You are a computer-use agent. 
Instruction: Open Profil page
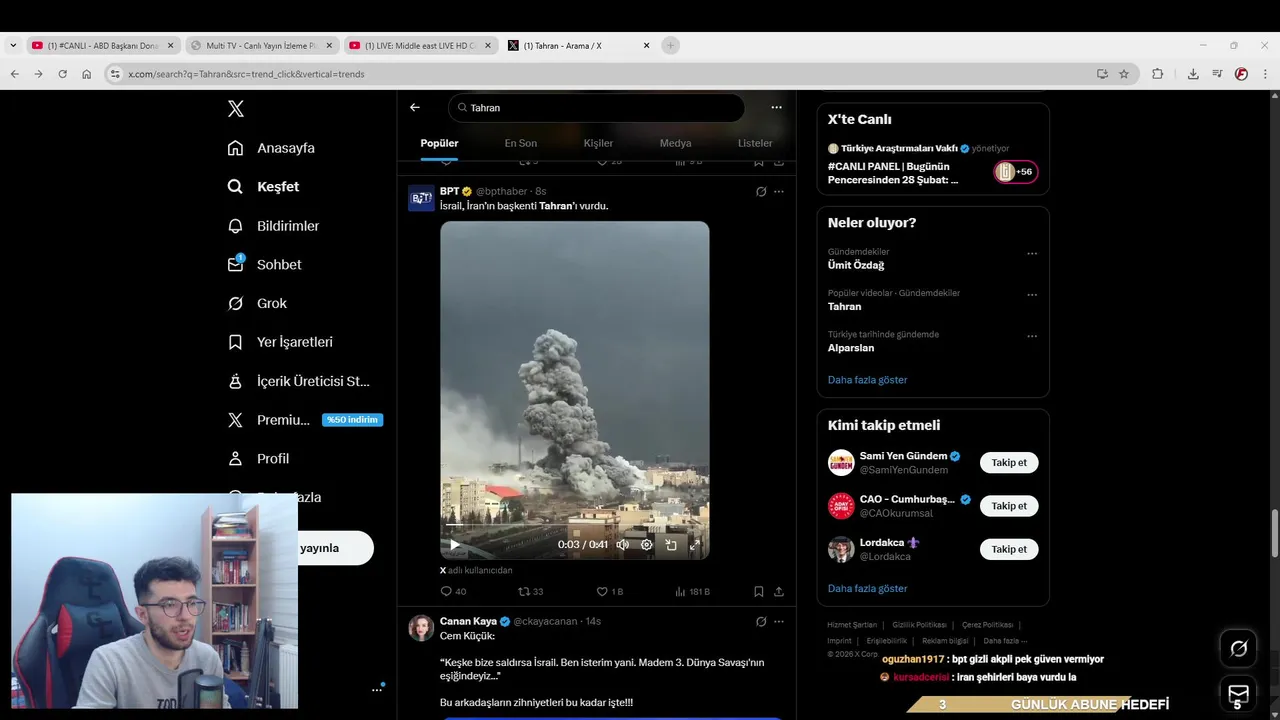tap(258, 459)
